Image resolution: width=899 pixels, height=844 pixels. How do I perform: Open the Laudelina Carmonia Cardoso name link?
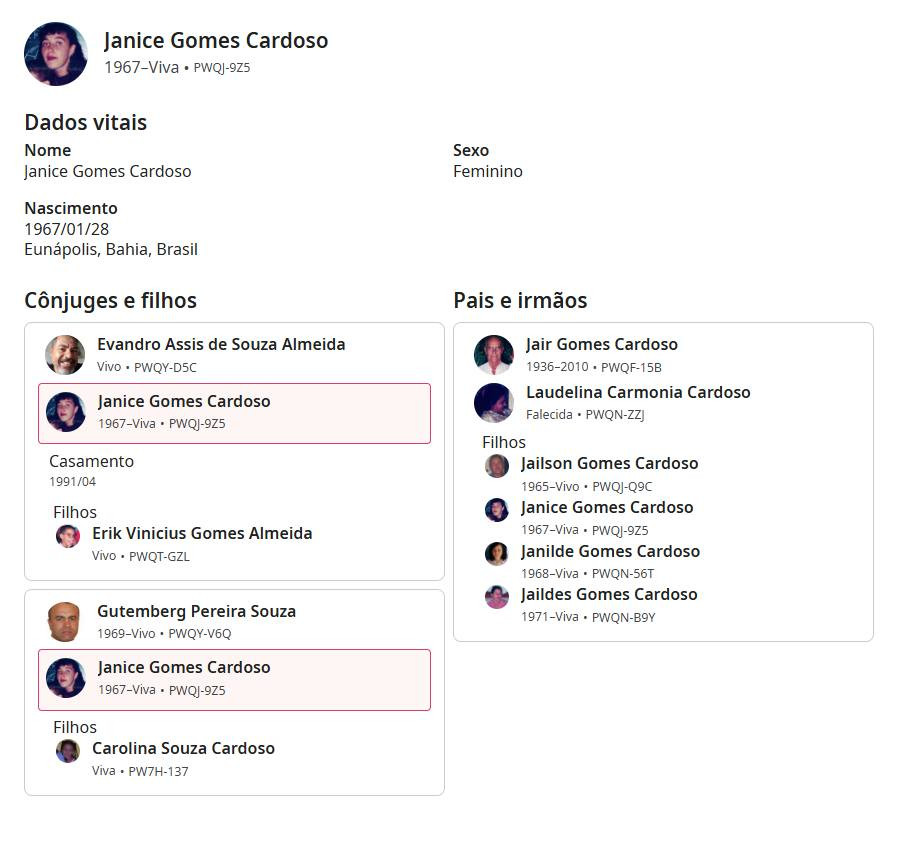pos(638,392)
